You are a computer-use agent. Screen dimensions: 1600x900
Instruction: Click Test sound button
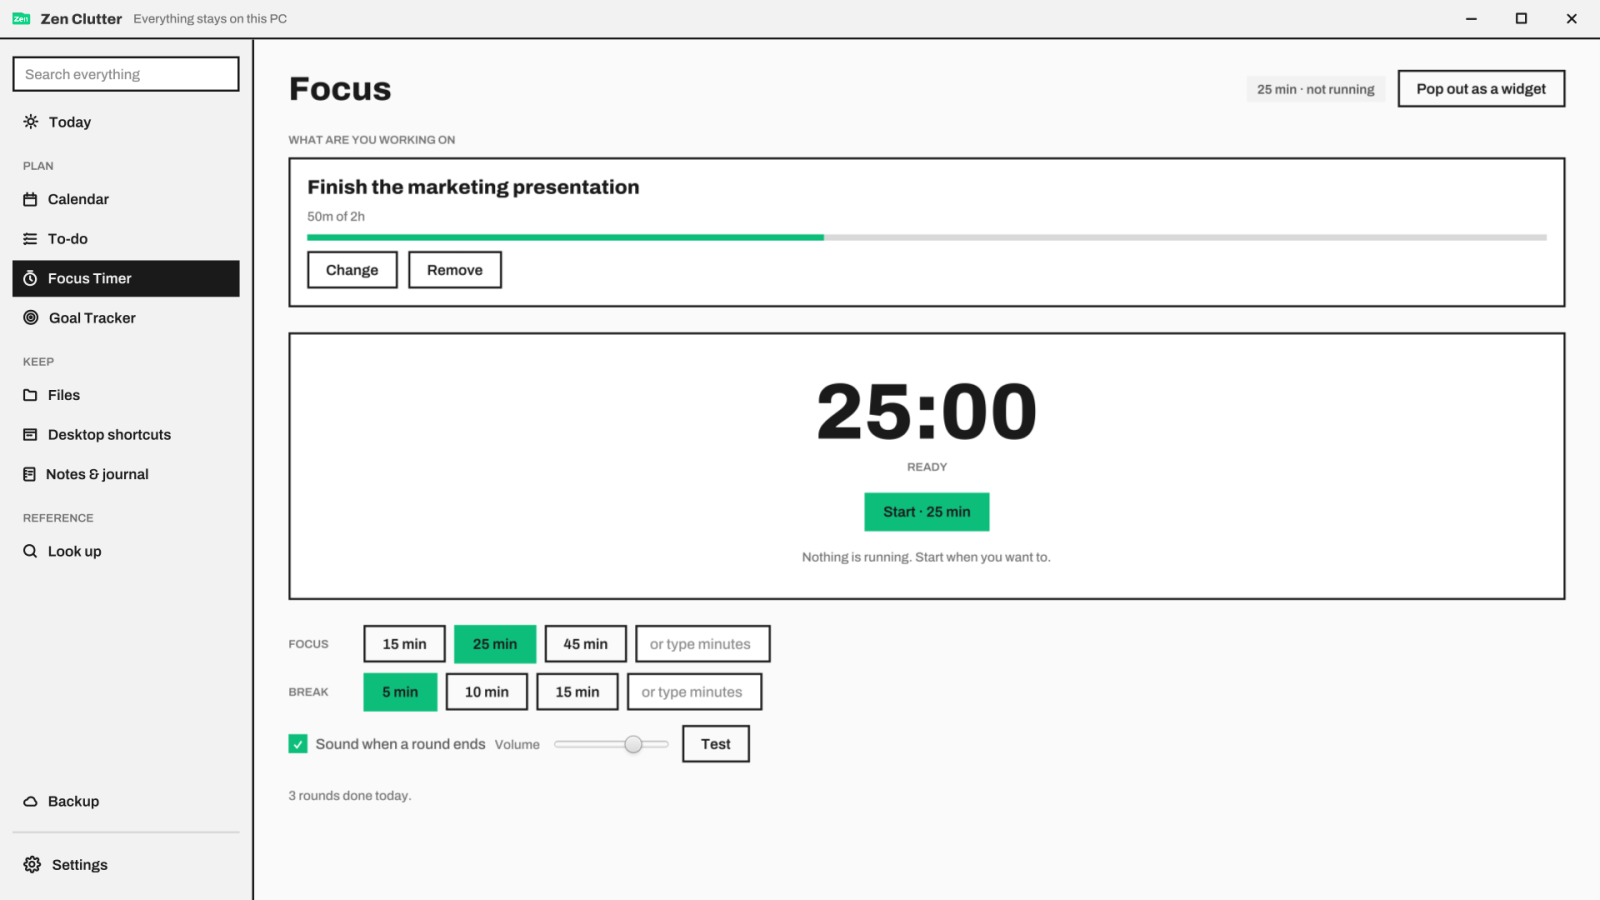716,744
